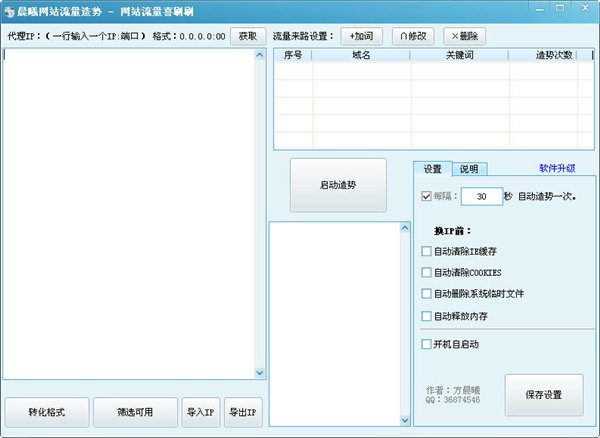Add a keyword with +加词 button

(362, 36)
